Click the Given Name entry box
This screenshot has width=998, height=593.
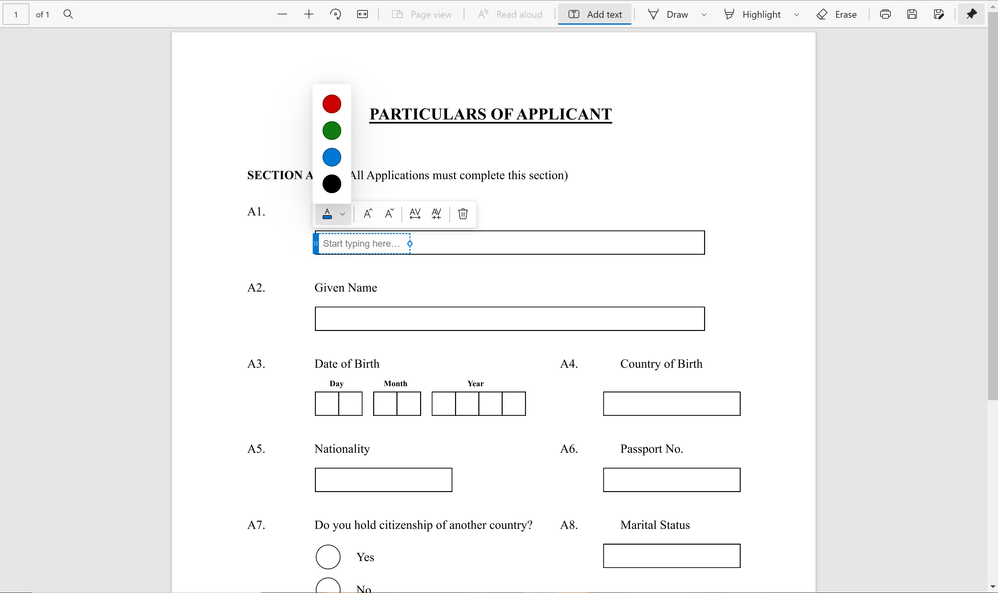510,319
